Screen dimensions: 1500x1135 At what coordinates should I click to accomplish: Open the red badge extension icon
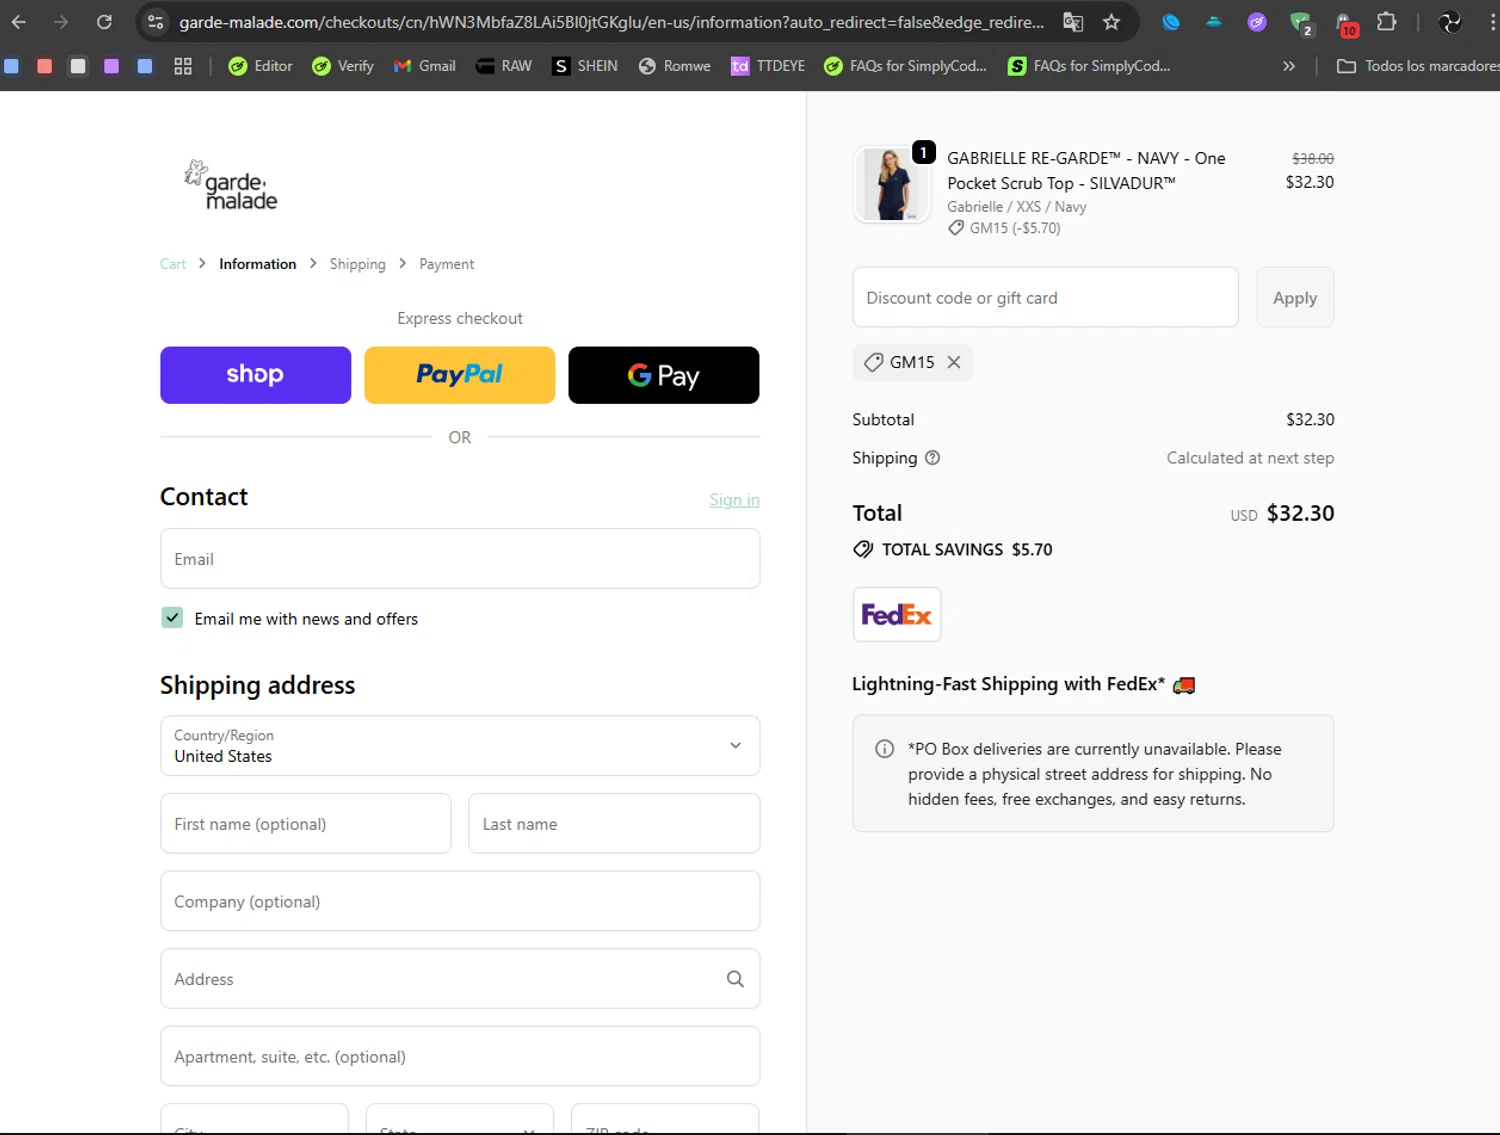click(1346, 23)
